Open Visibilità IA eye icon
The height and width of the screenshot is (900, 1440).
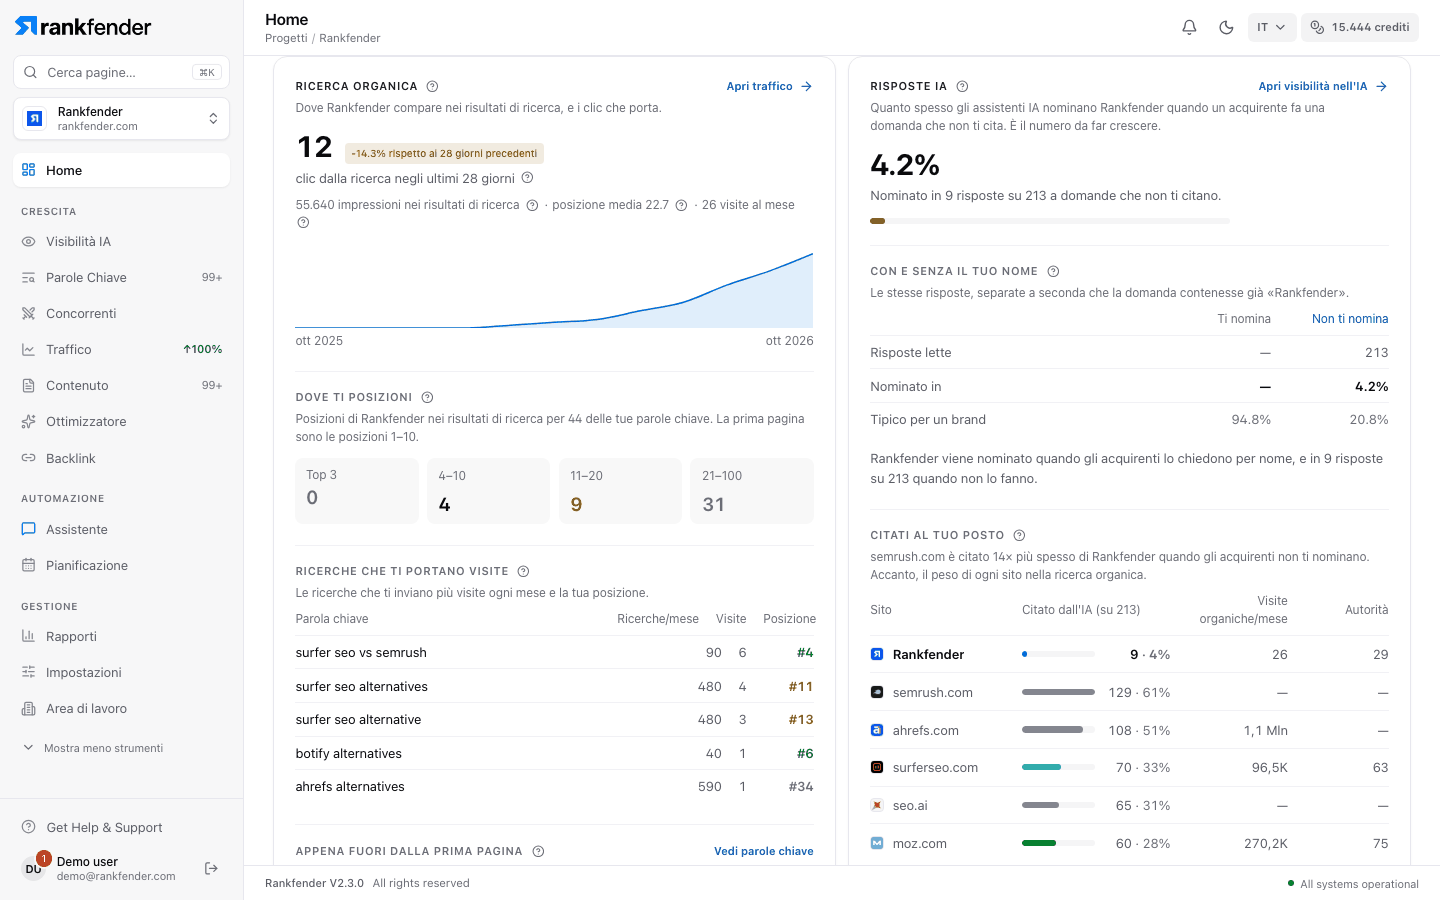coord(29,241)
